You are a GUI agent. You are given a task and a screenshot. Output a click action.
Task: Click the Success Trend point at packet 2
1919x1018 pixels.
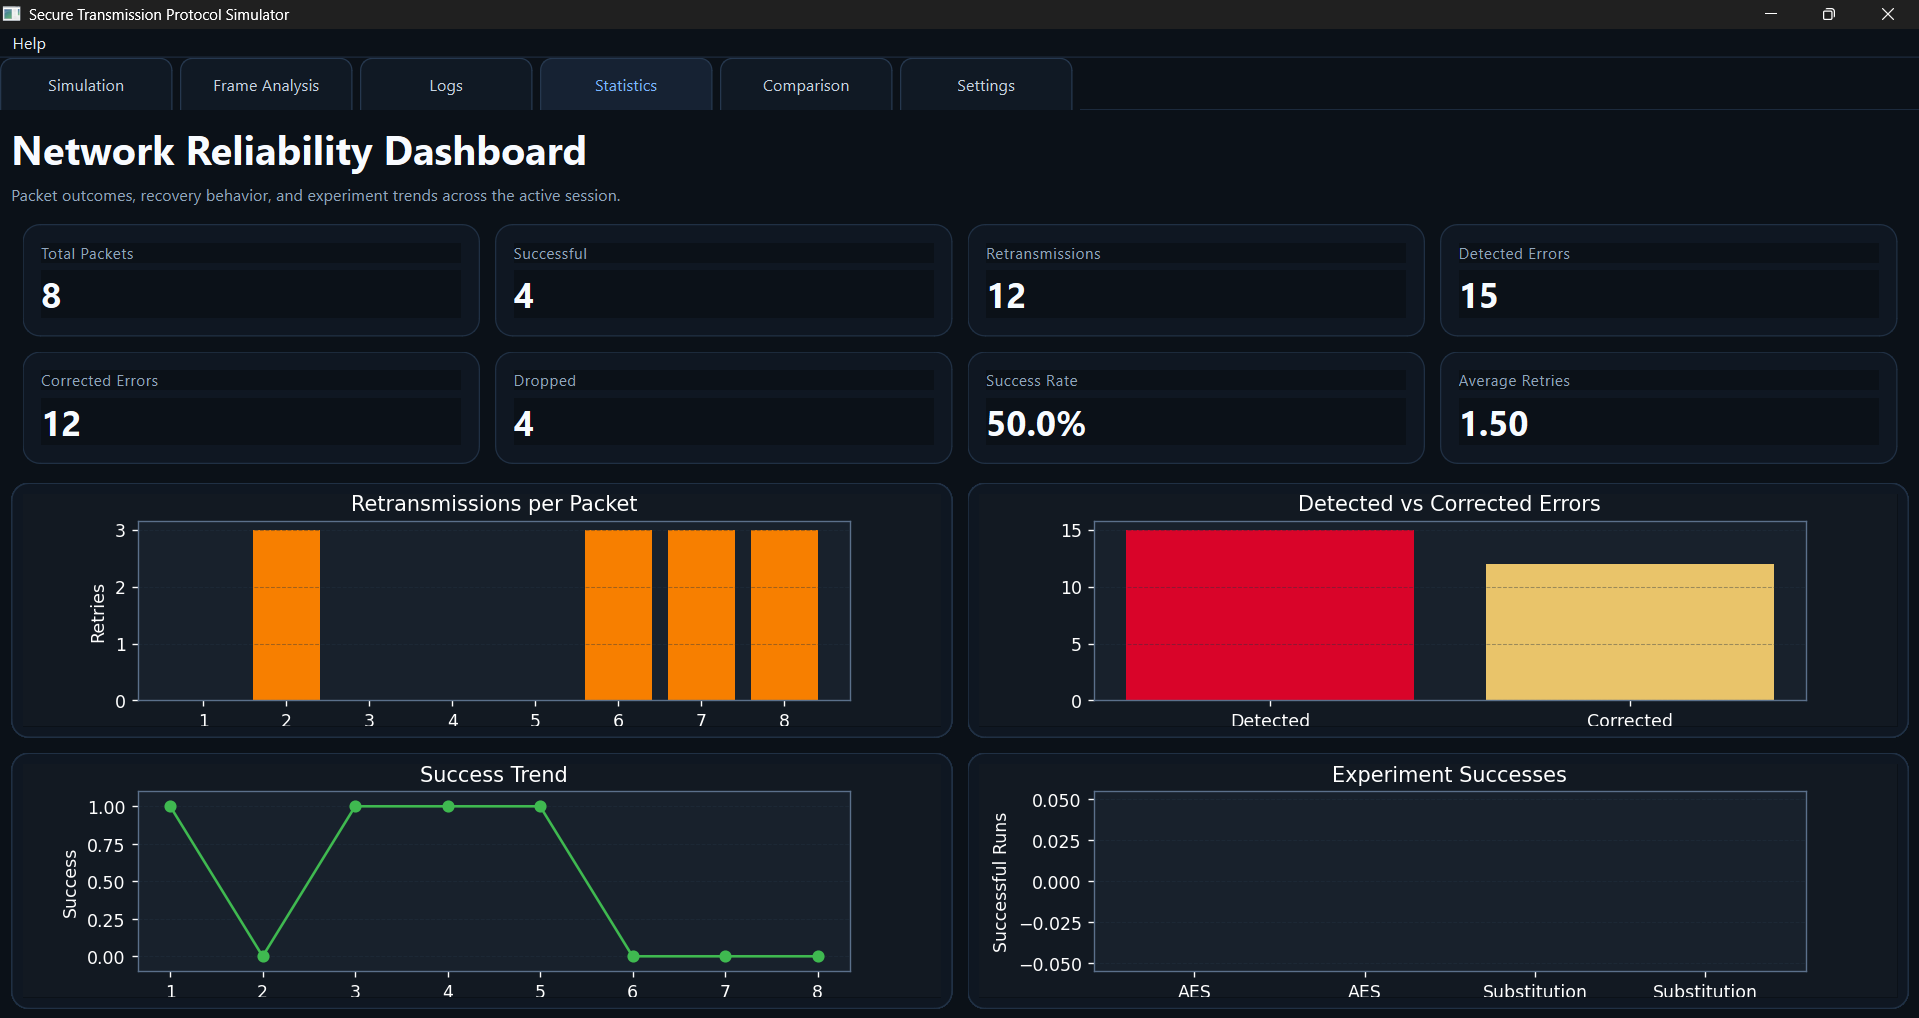point(263,957)
